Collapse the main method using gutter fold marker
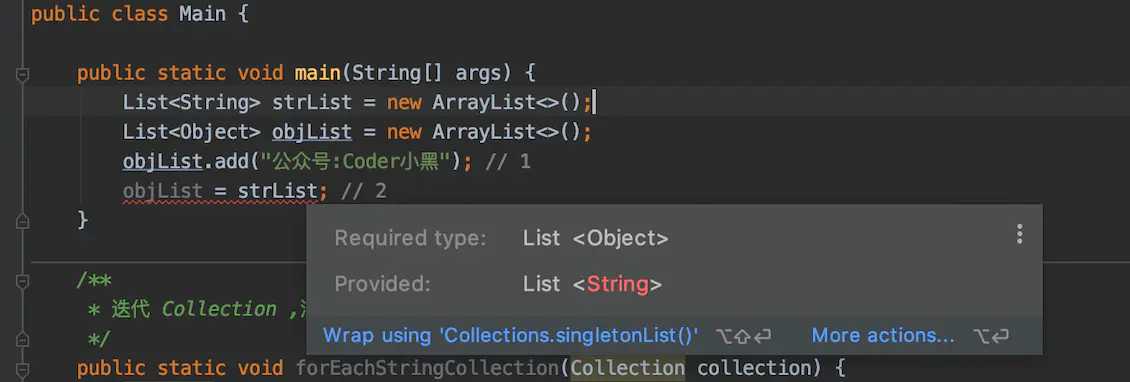1130x382 pixels. 22,74
